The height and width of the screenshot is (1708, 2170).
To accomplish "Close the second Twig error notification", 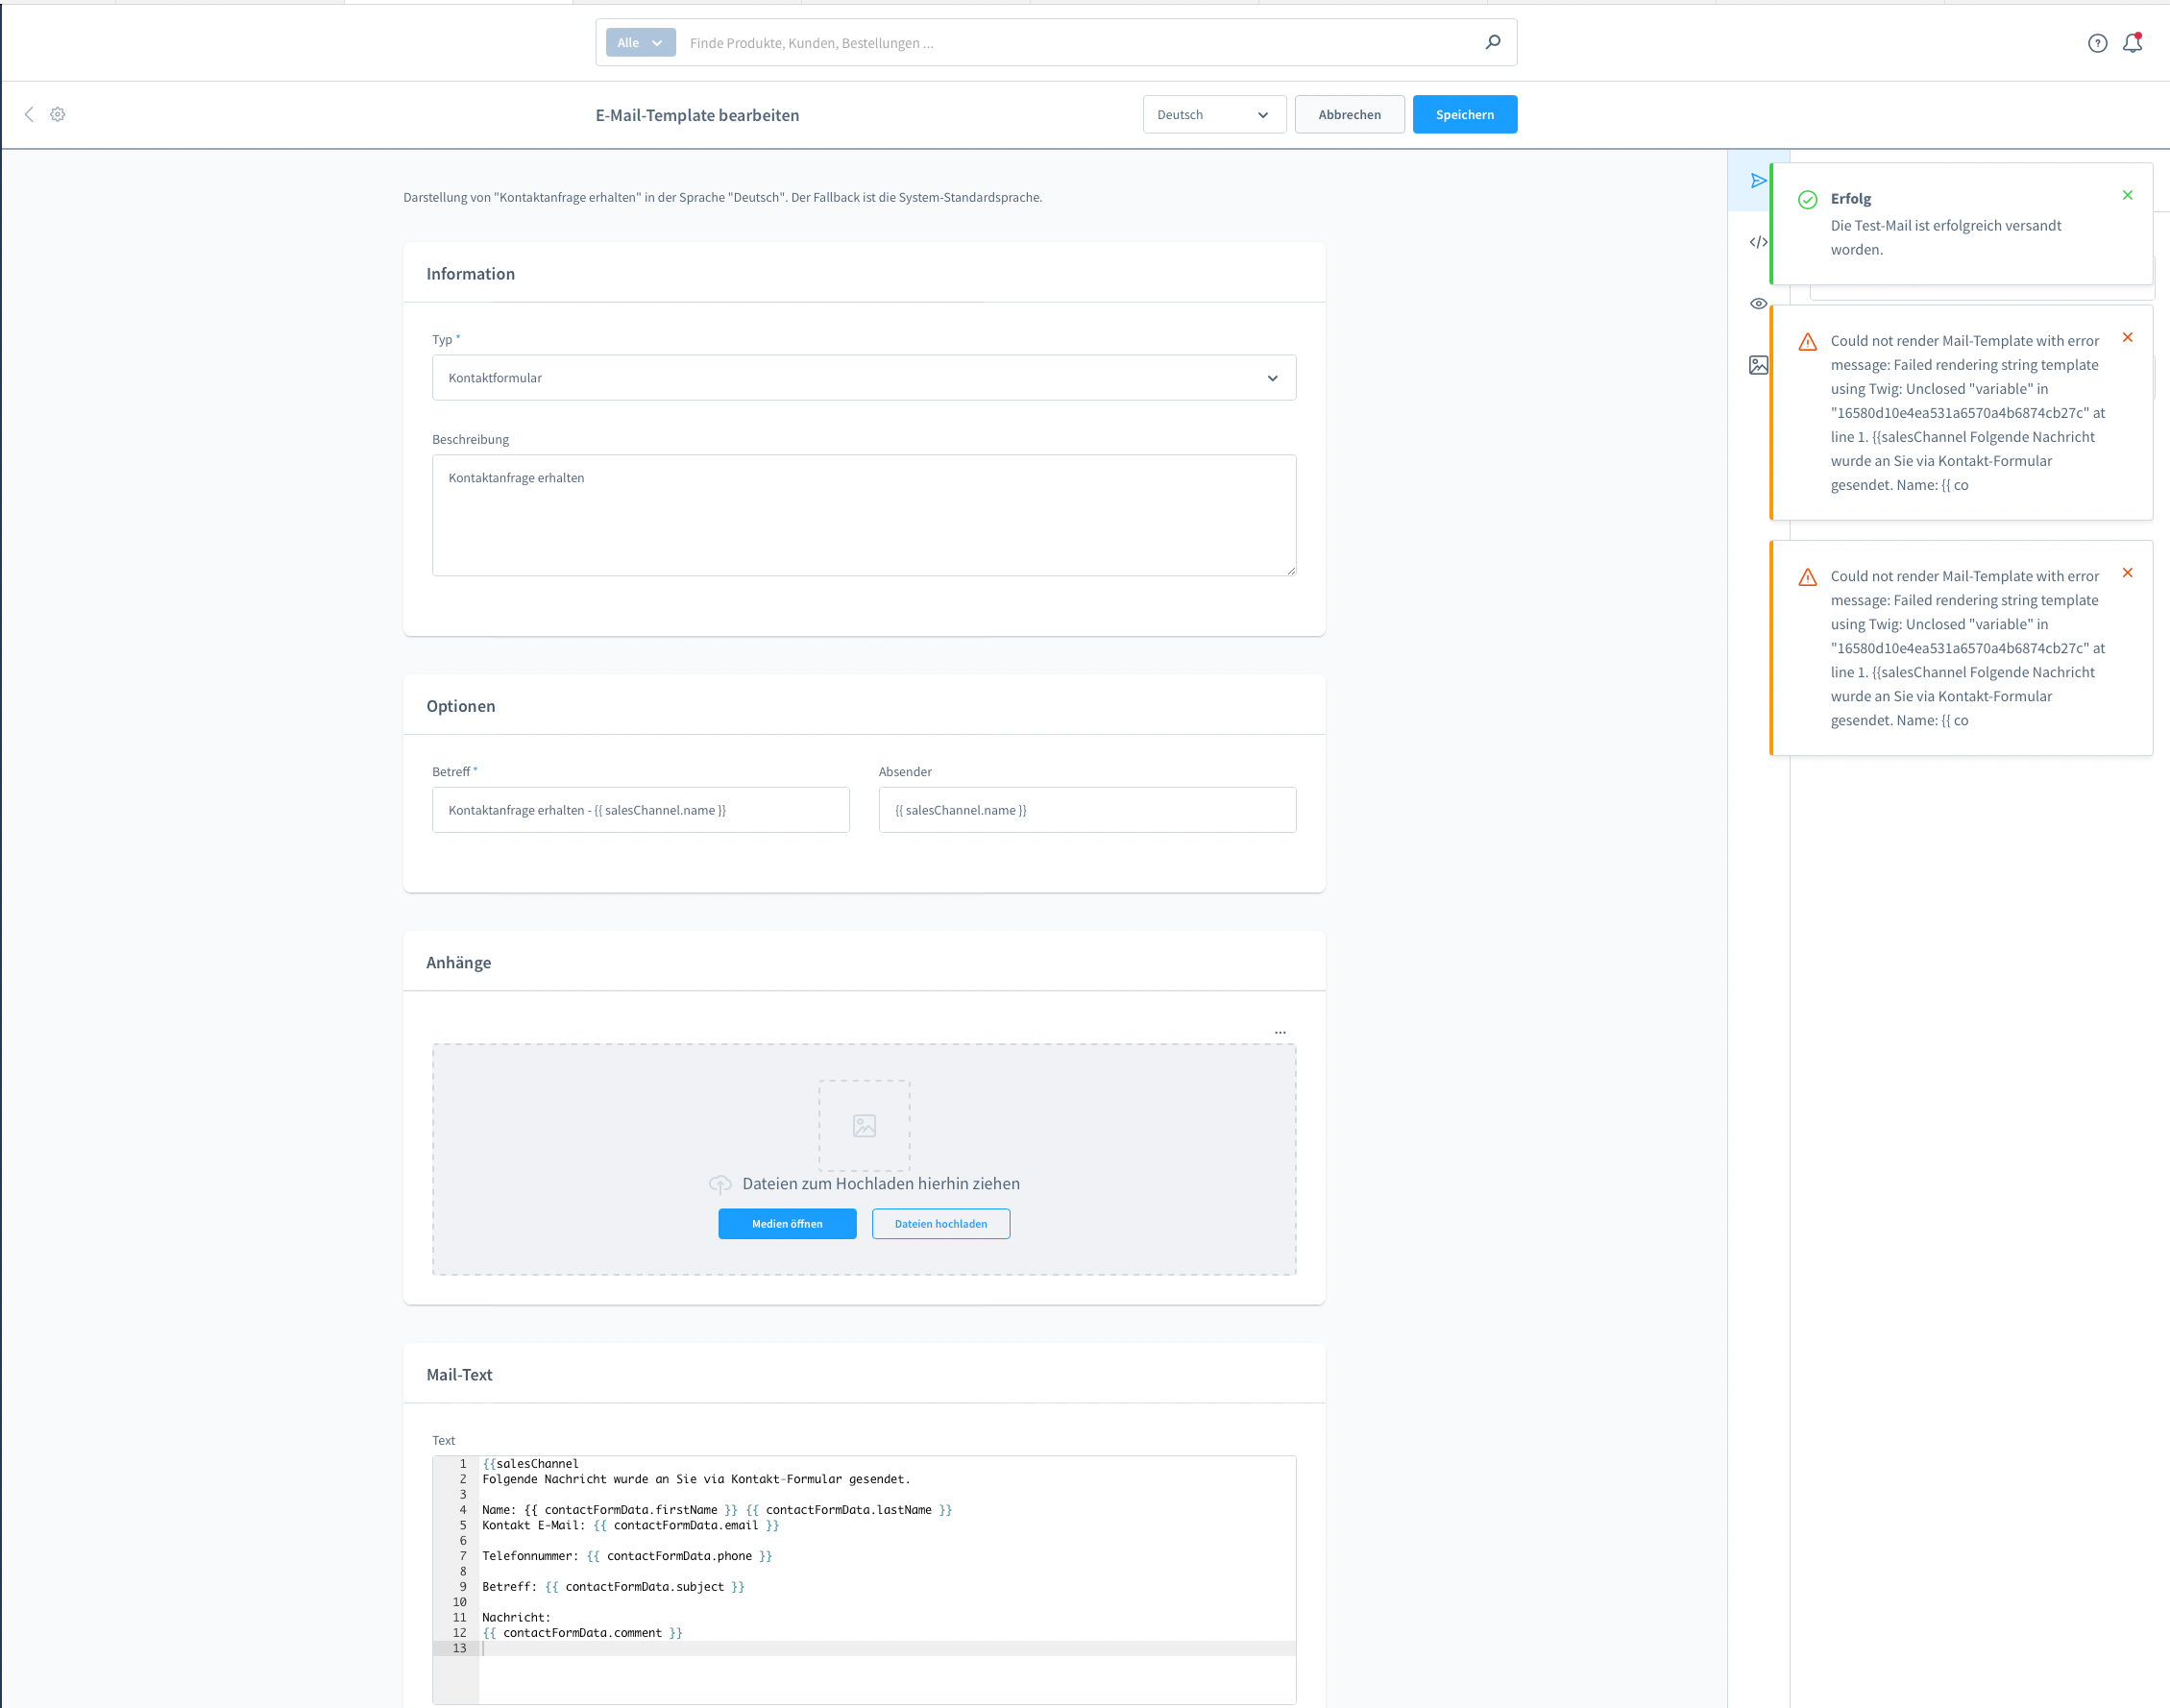I will tap(2127, 573).
